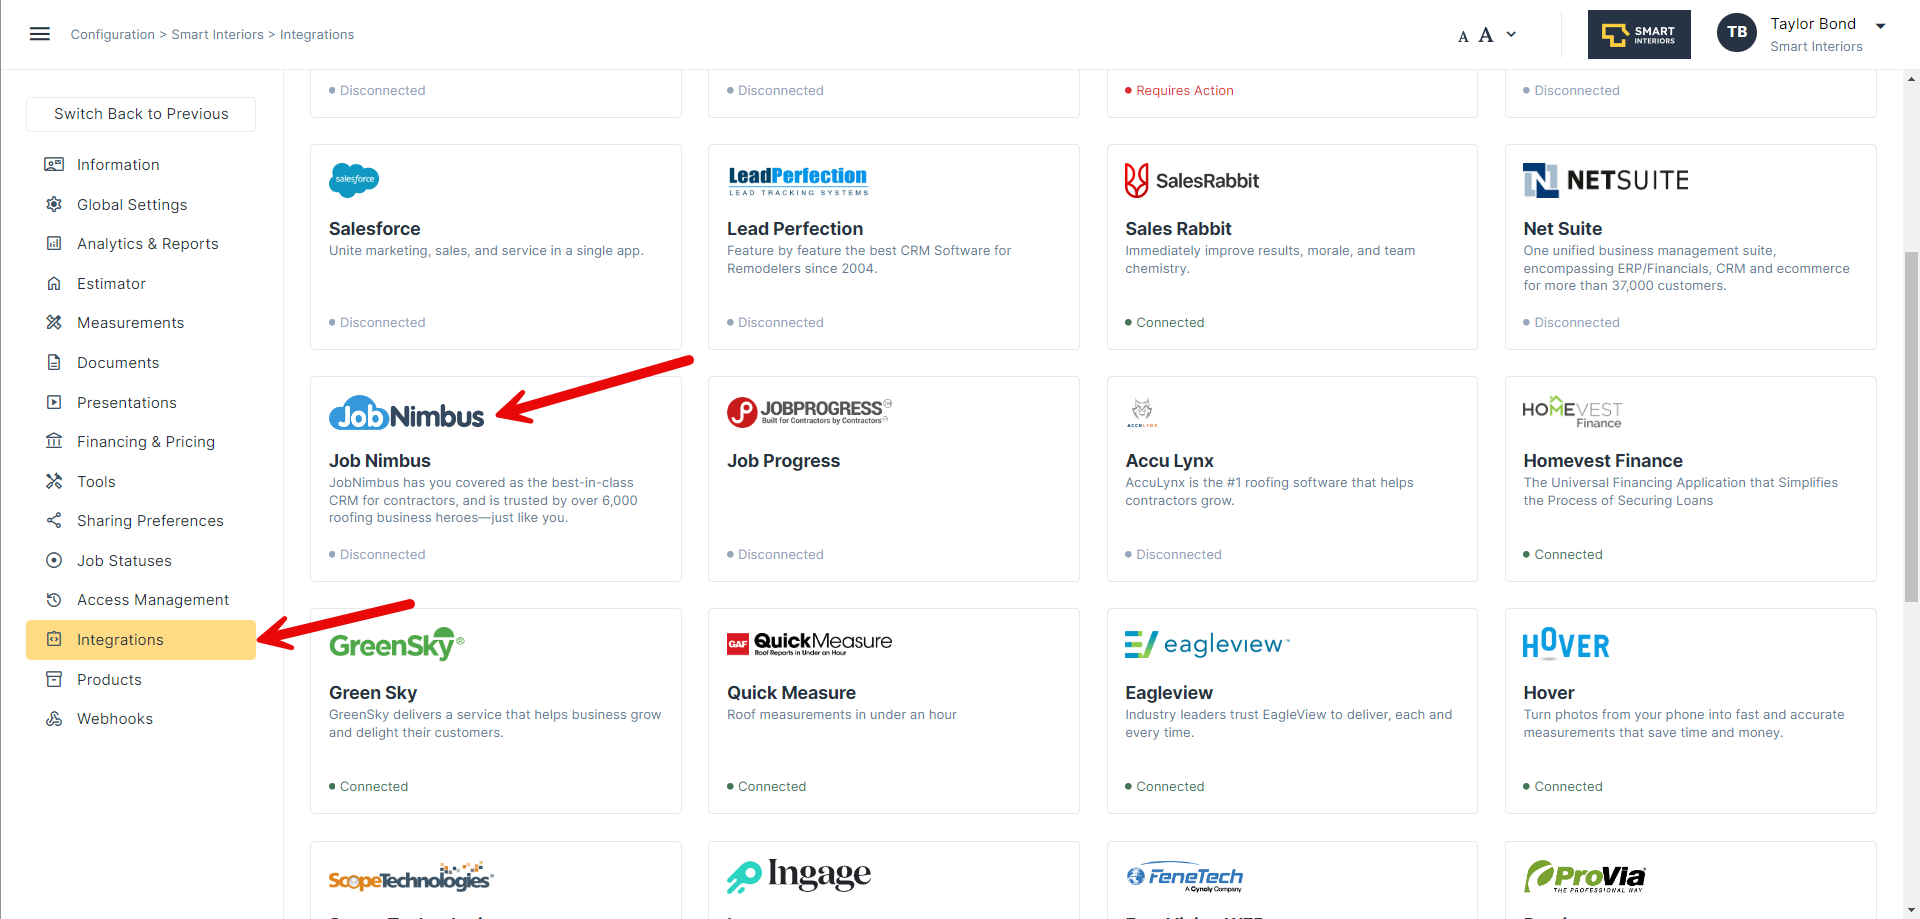Screen dimensions: 1920x919
Task: Click the QuickMeasure logo
Action: click(x=809, y=643)
